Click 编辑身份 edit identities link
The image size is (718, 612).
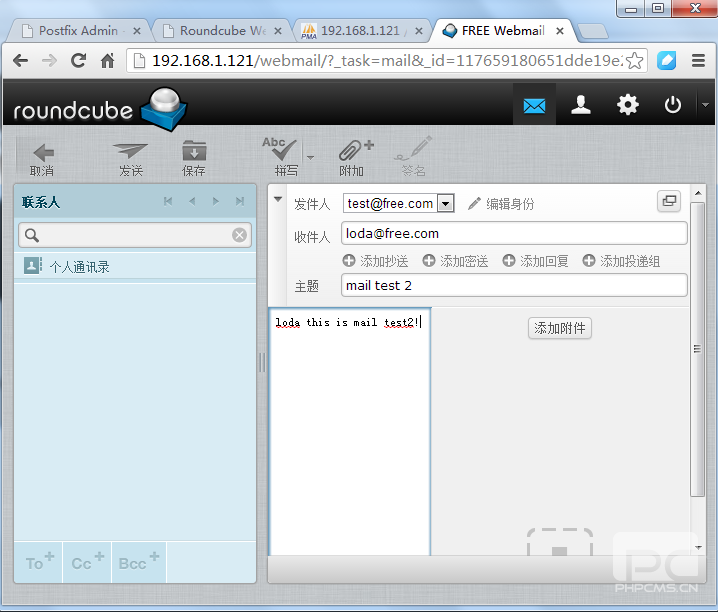(x=501, y=204)
